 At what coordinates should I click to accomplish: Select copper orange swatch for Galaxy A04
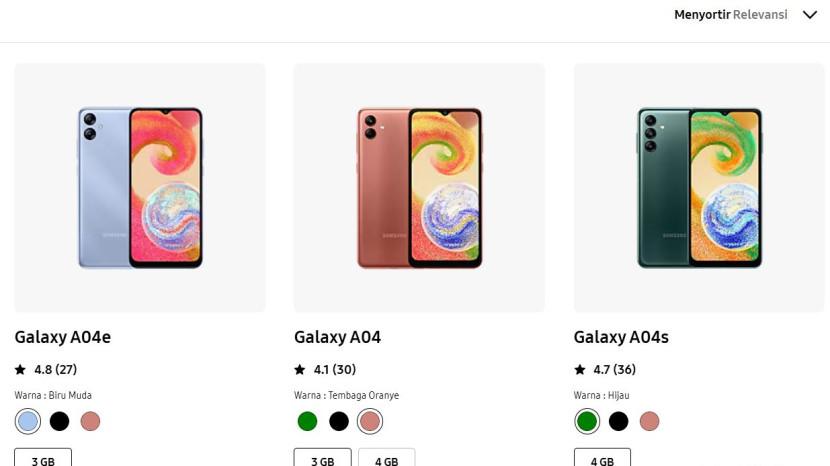point(370,421)
